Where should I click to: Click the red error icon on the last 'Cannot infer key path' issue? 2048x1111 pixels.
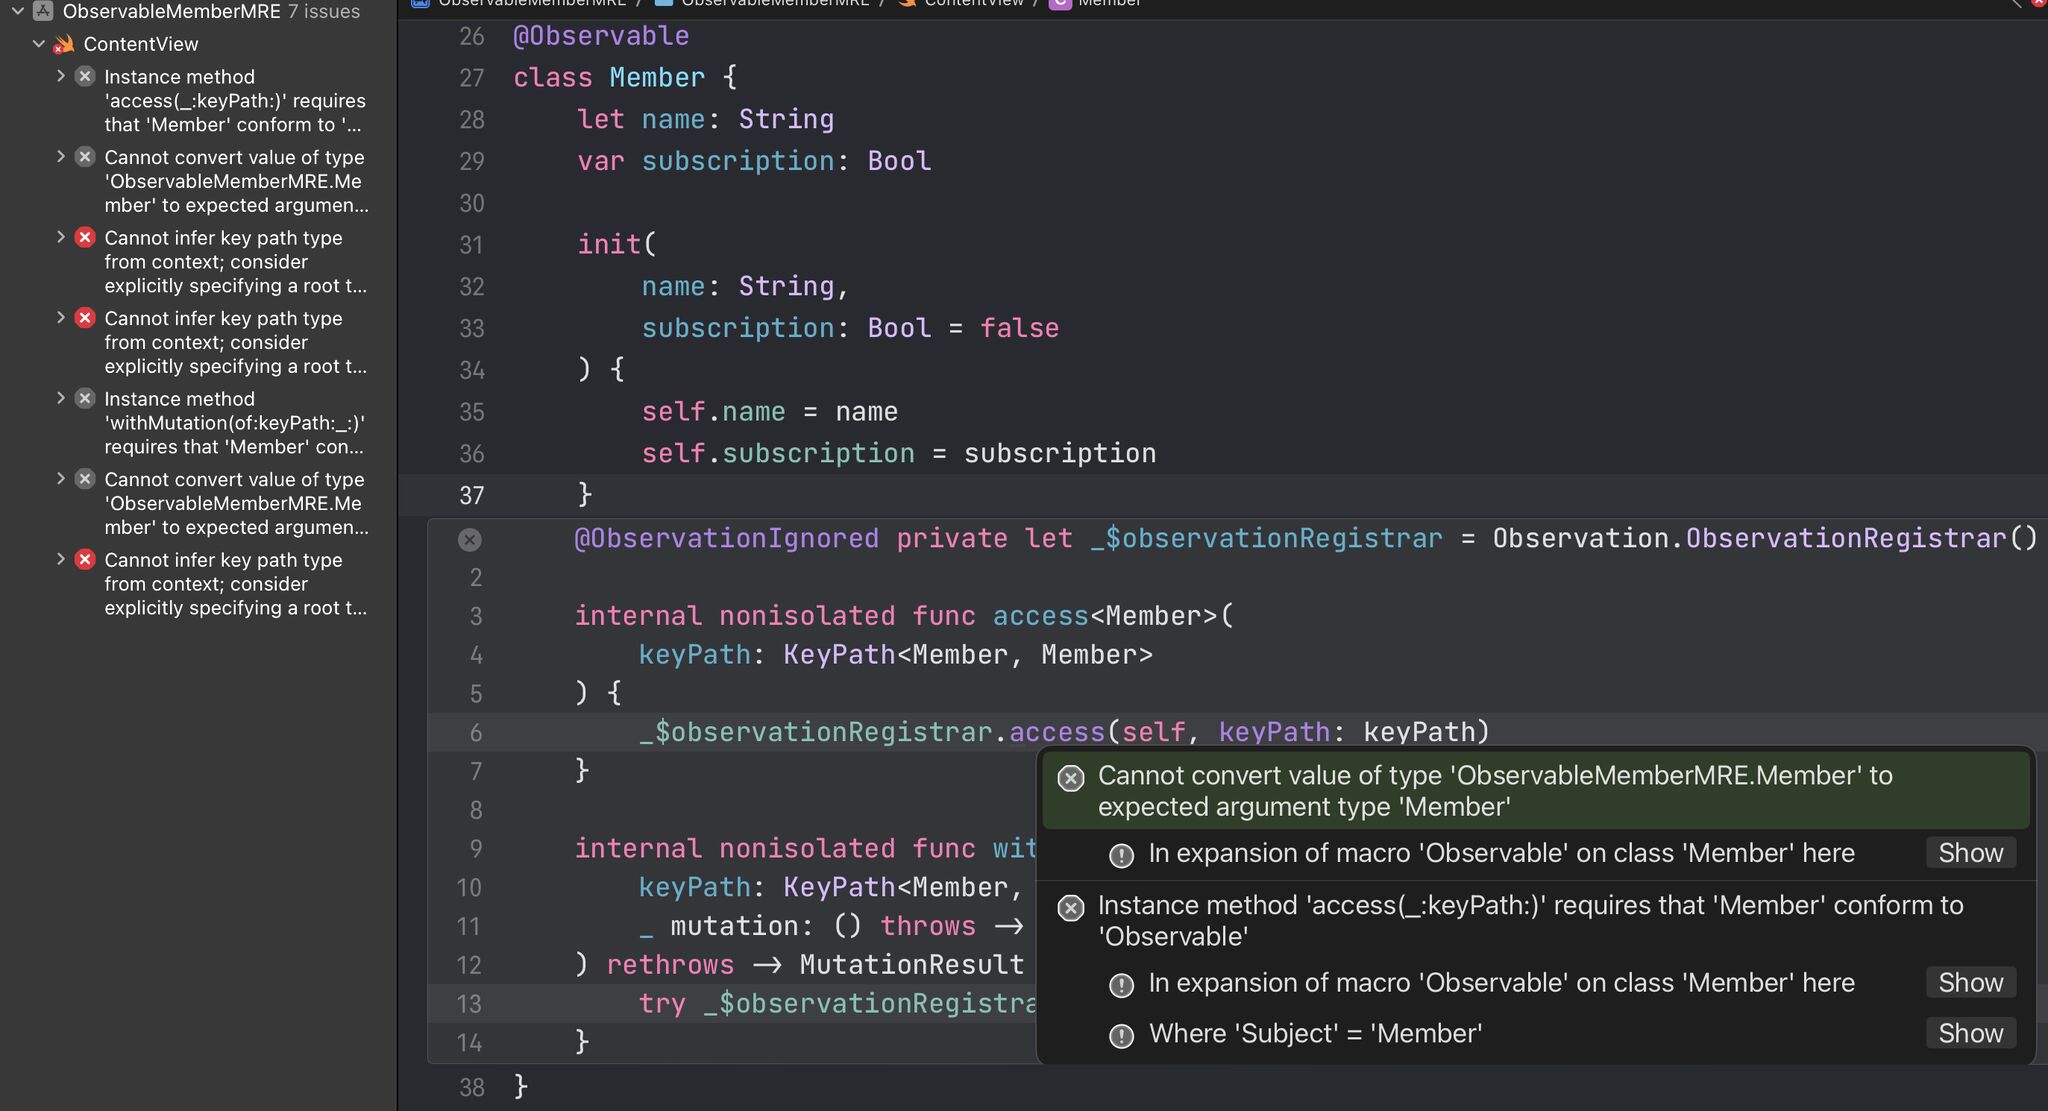click(86, 560)
